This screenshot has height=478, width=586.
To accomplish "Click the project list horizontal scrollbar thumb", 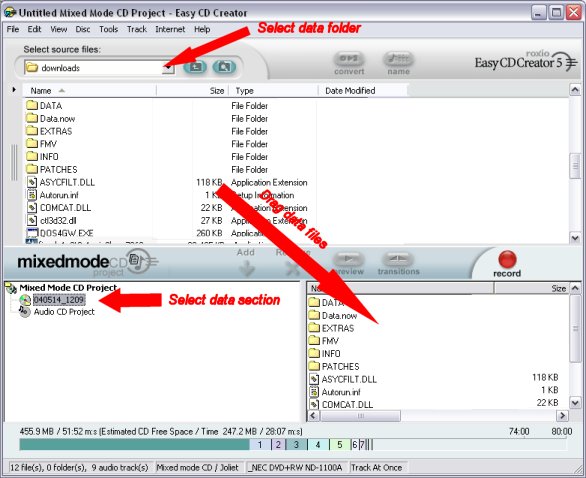I will pos(361,416).
